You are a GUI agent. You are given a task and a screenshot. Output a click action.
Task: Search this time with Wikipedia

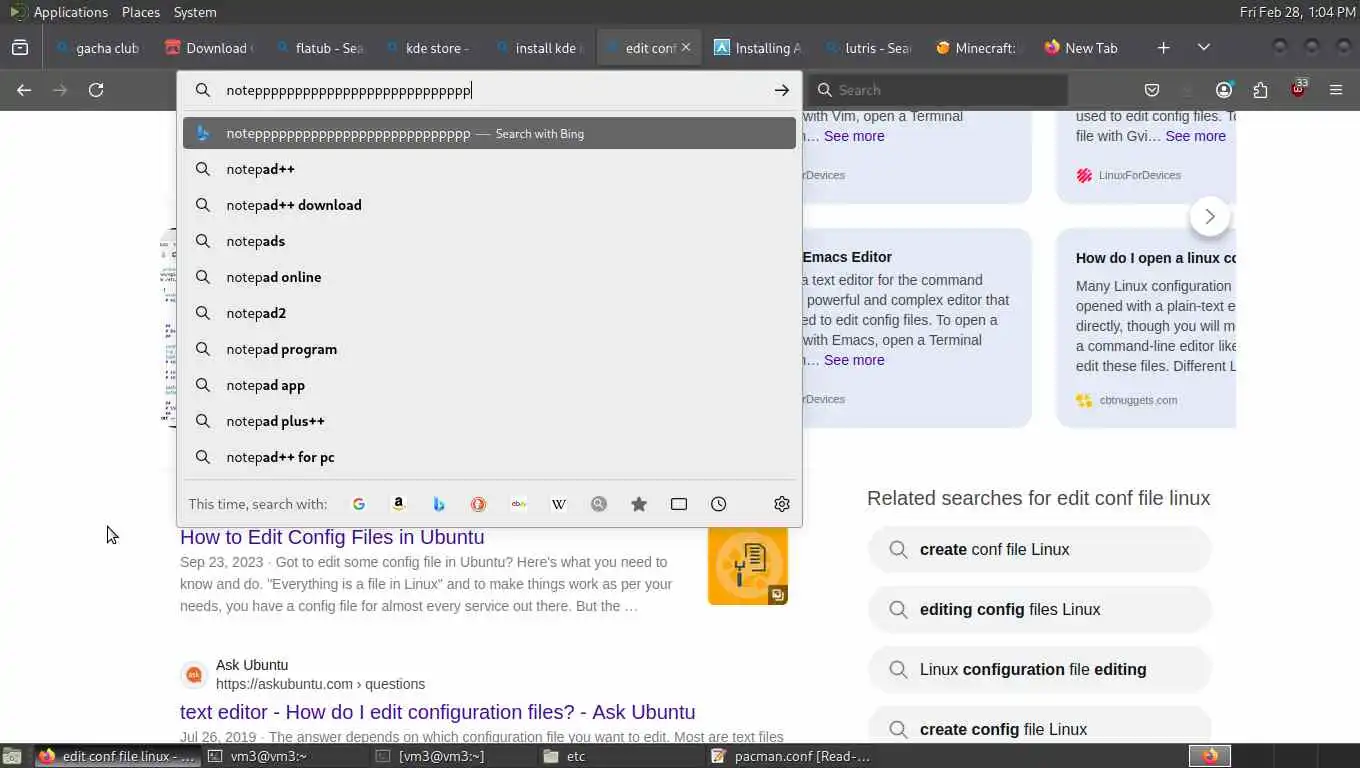[559, 504]
